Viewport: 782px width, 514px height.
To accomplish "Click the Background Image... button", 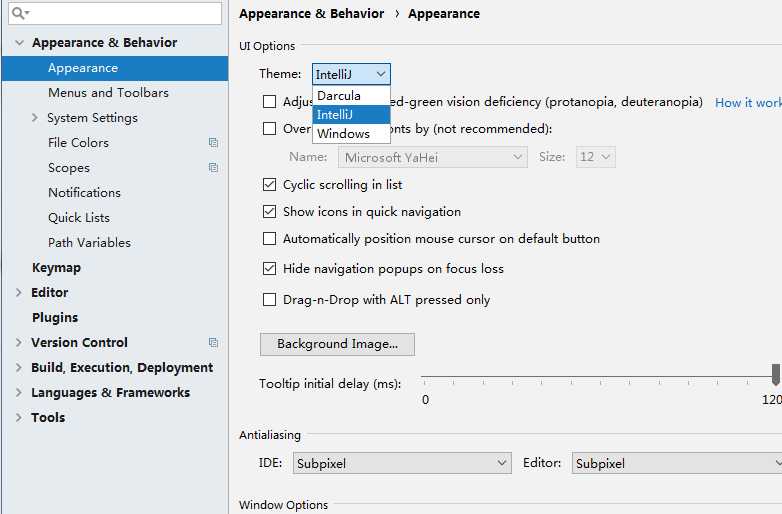I will pos(337,344).
